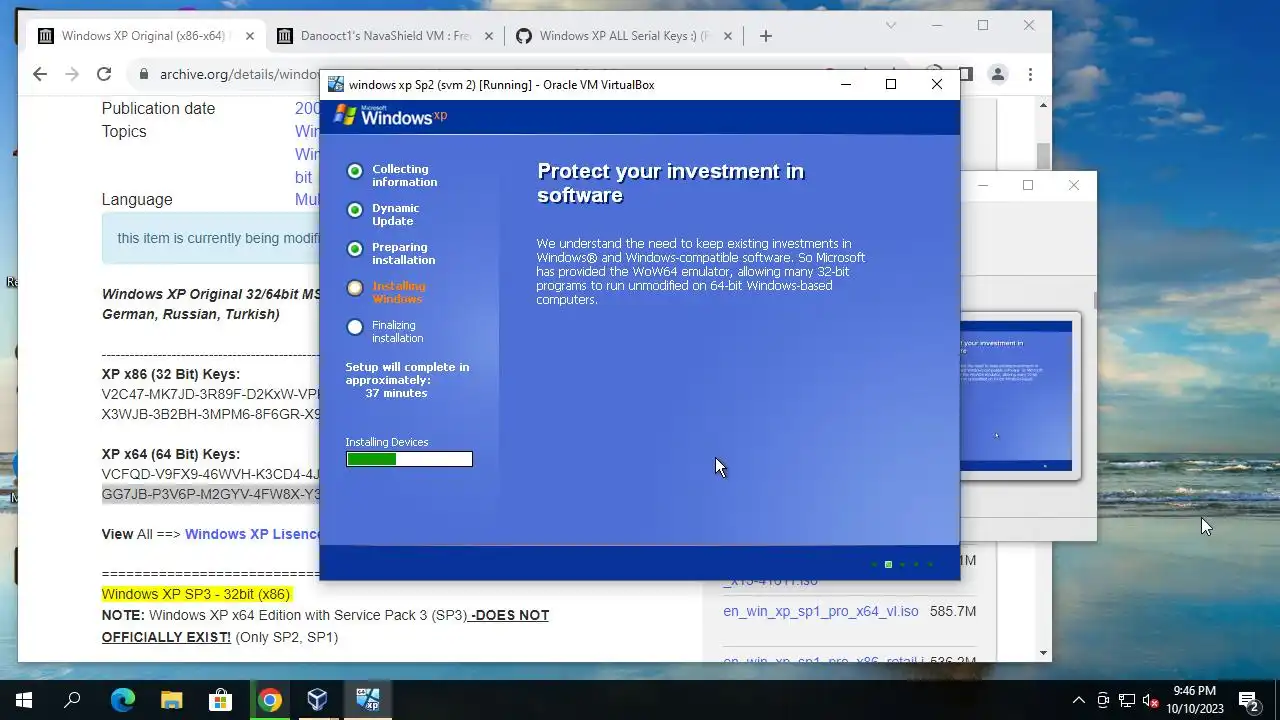This screenshot has width=1280, height=720.
Task: Click the lit setup slide dot indicator
Action: [888, 564]
